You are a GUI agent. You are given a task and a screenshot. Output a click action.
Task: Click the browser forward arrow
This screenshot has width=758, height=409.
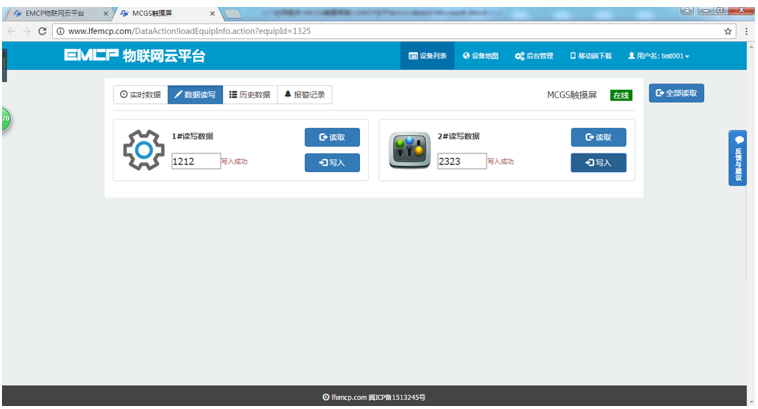pos(27,31)
